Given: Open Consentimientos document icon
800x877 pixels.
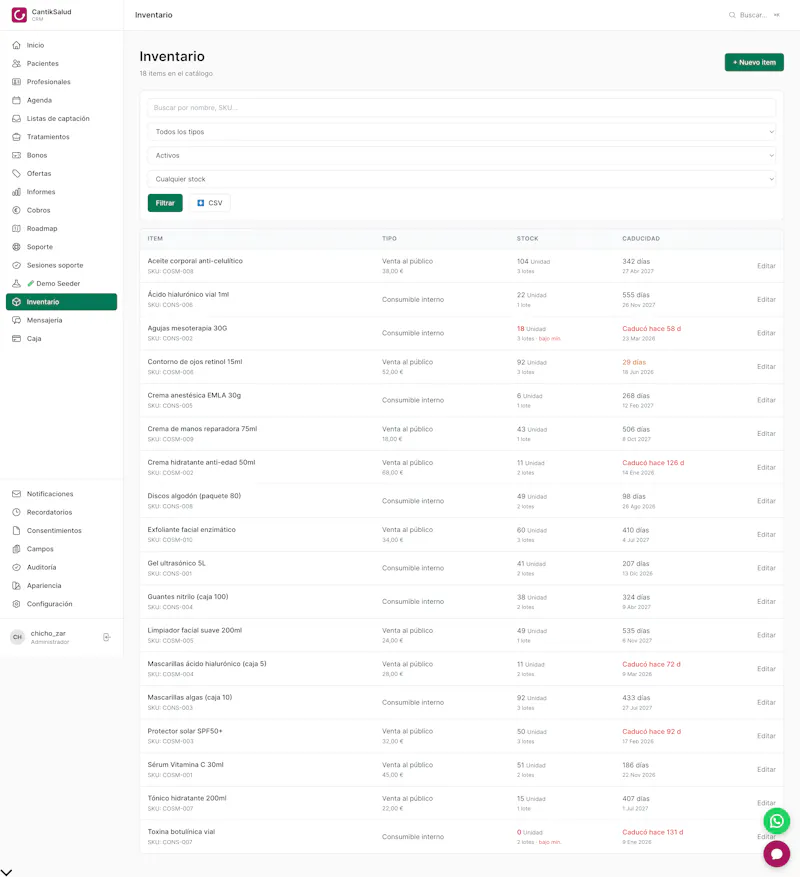Looking at the screenshot, I should [x=16, y=530].
